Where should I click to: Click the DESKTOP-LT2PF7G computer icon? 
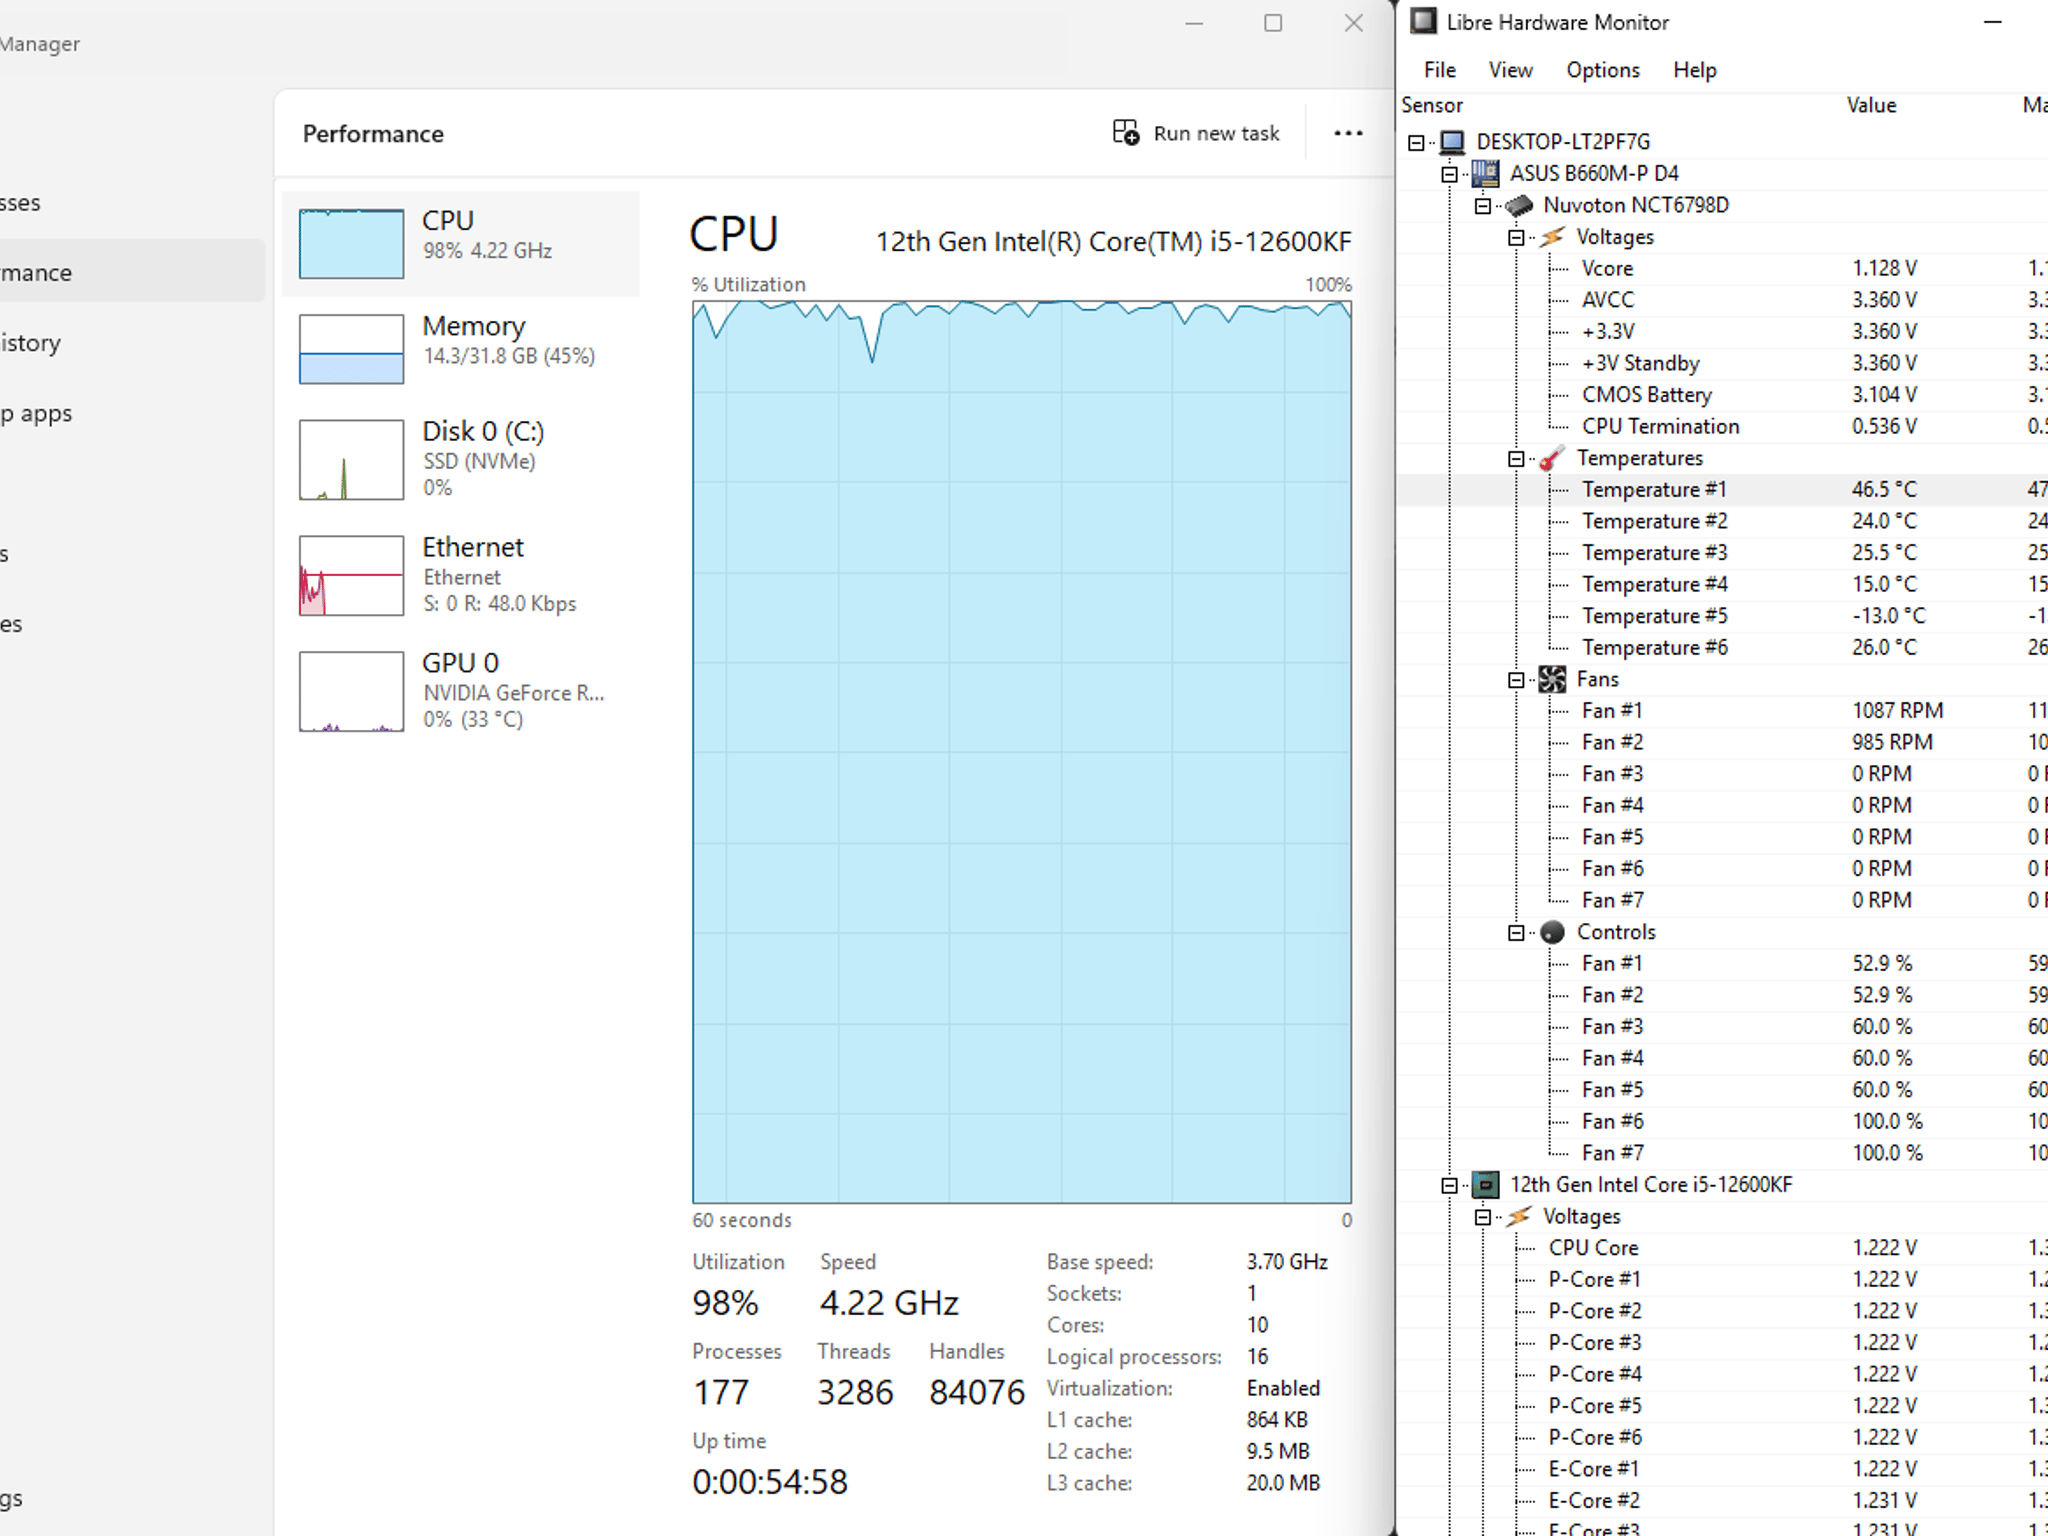pos(1453,142)
